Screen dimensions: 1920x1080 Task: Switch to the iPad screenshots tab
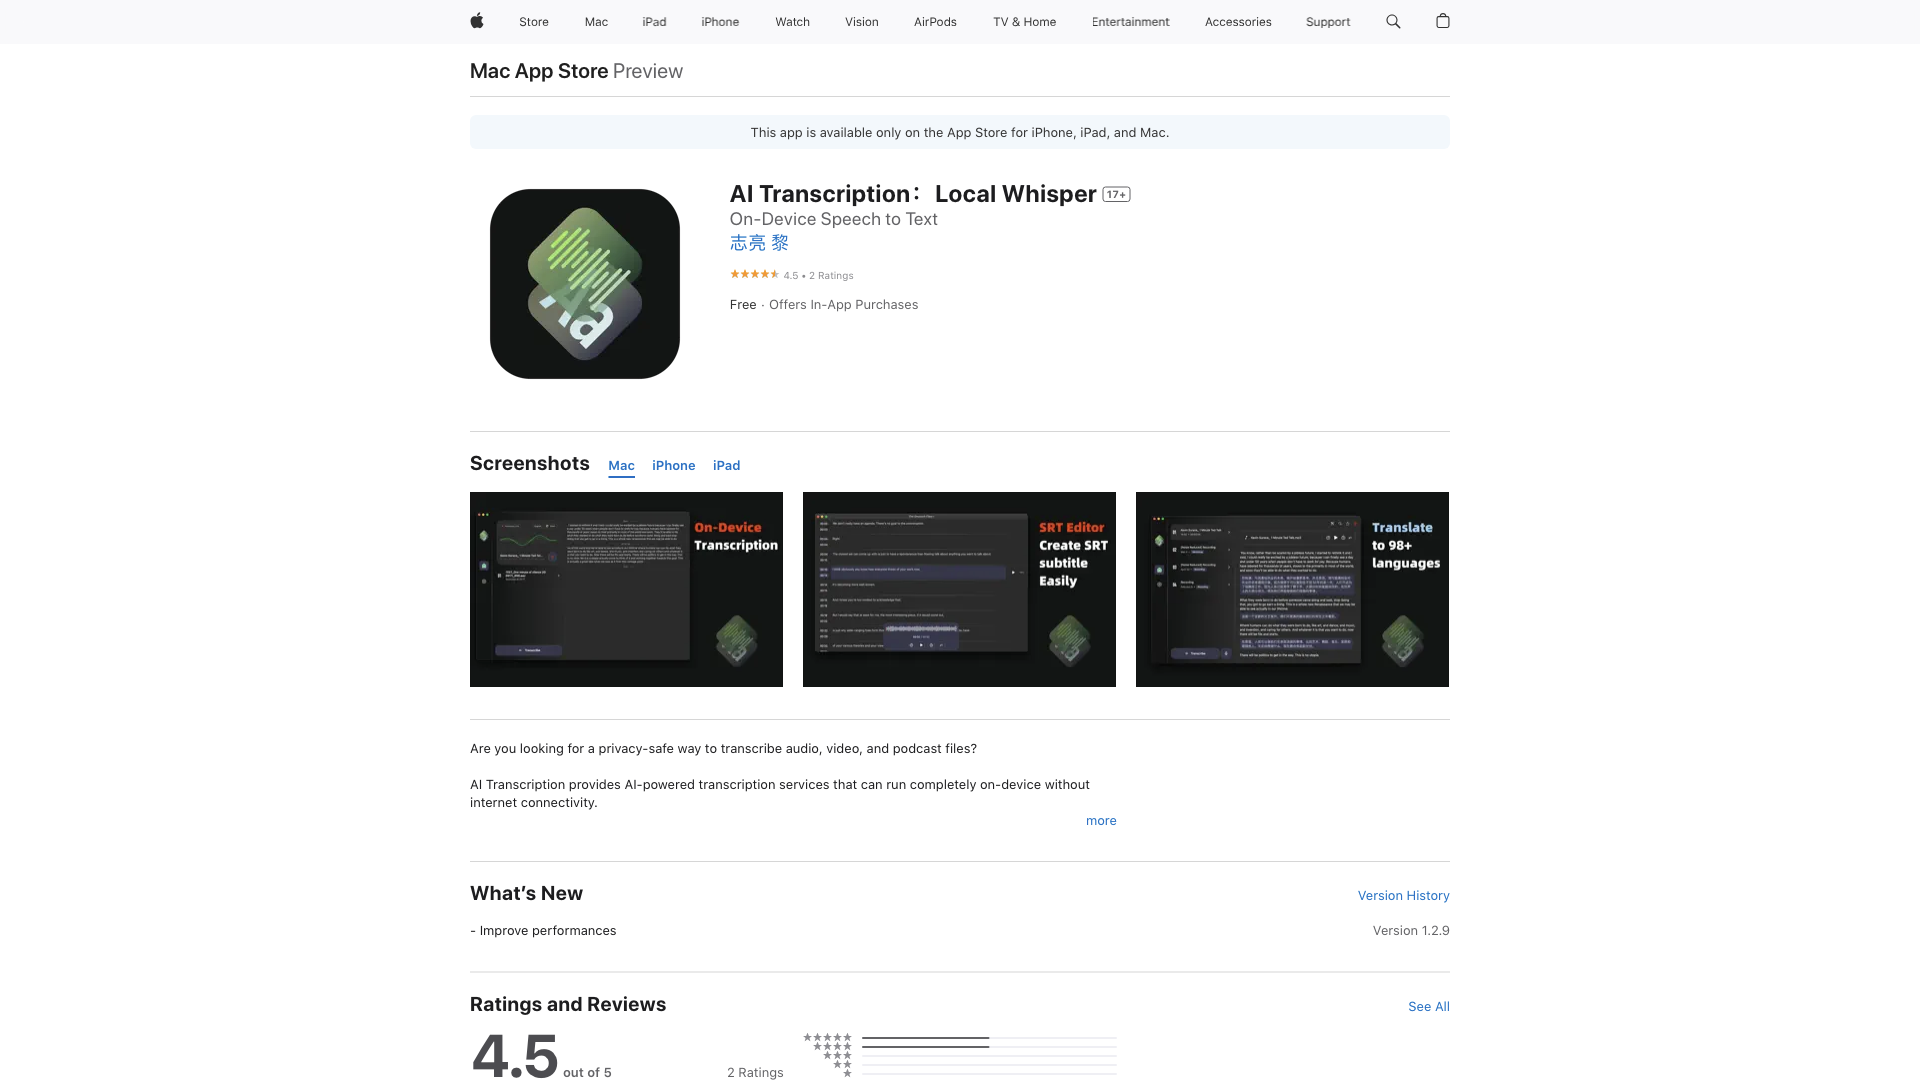pyautogui.click(x=726, y=465)
